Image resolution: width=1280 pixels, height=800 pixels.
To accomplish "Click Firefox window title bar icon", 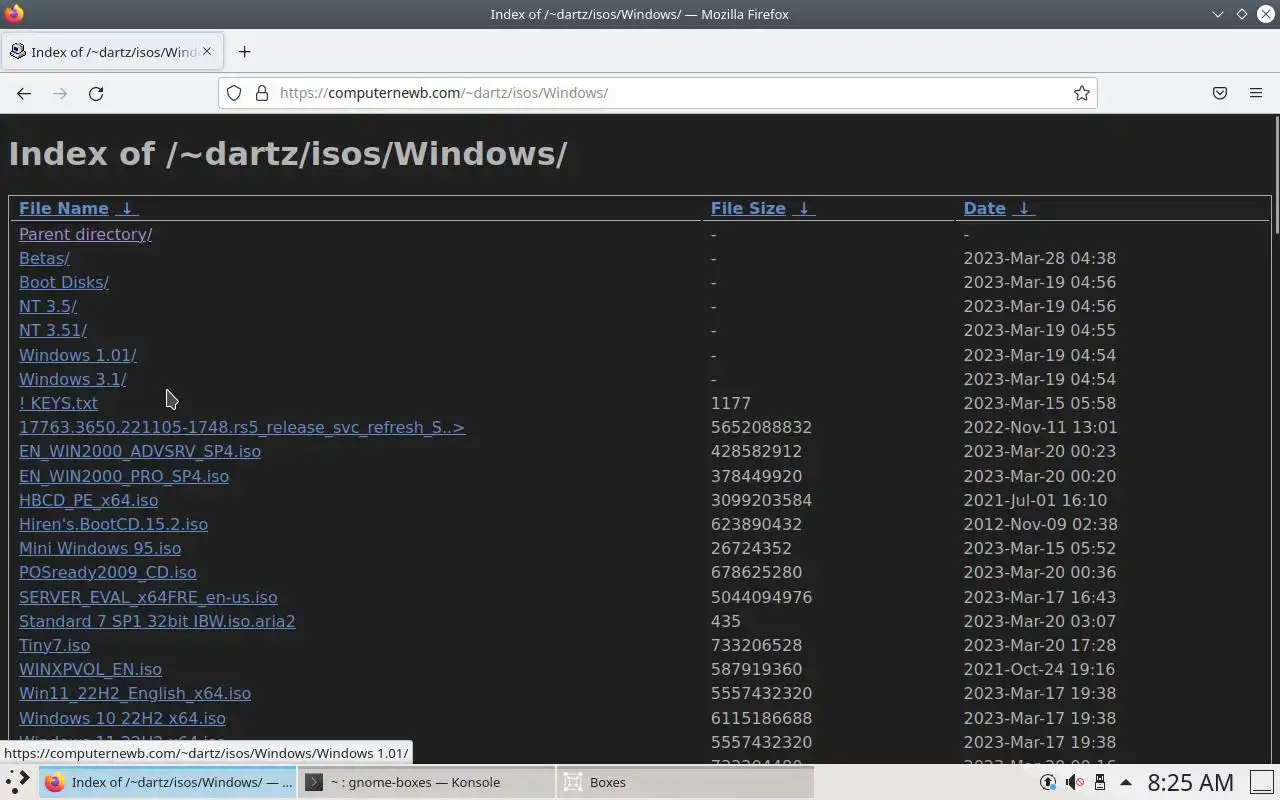I will pos(14,14).
